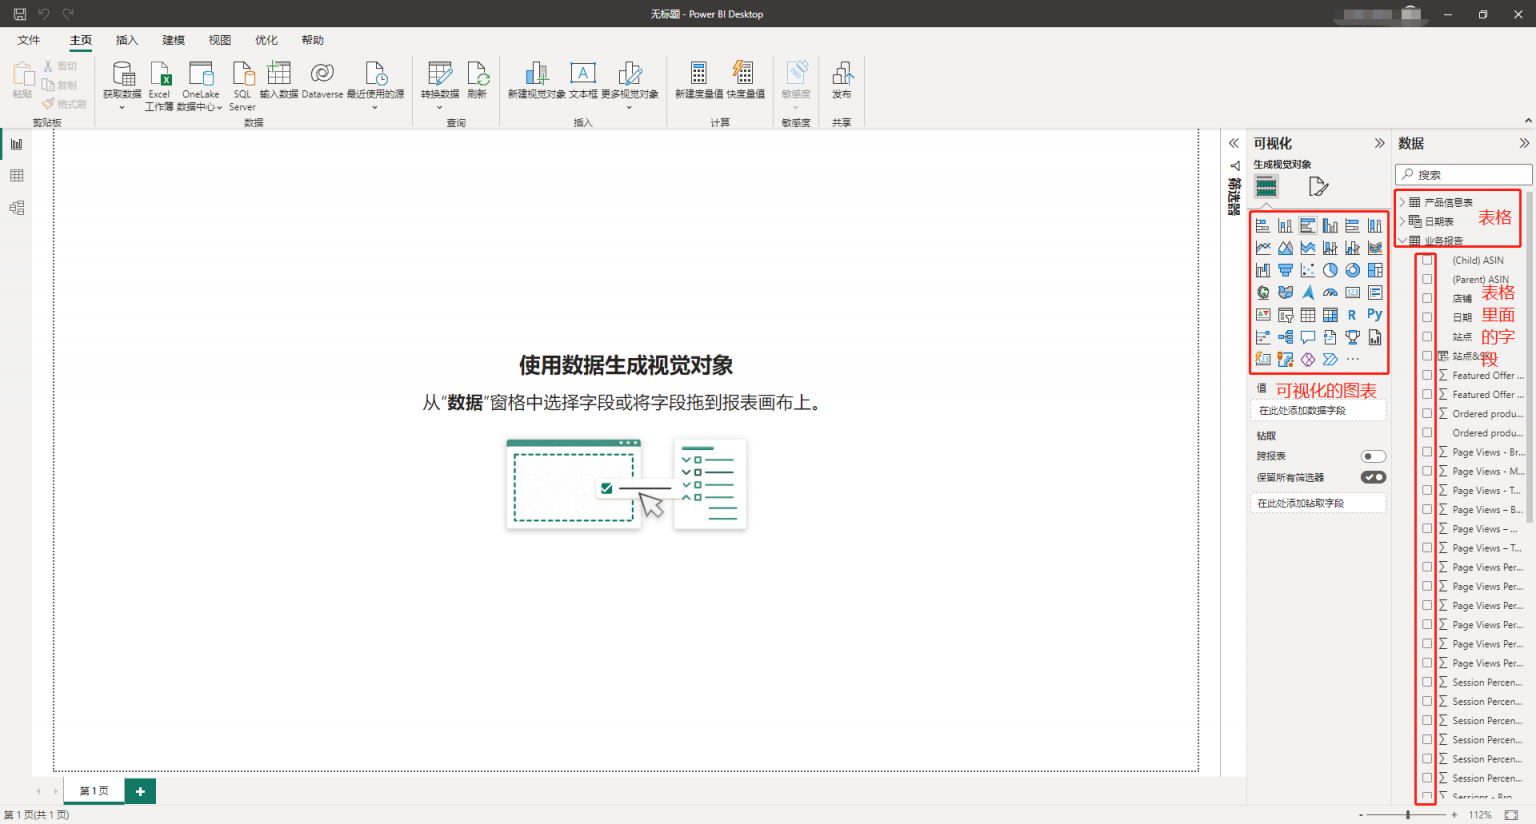Image resolution: width=1536 pixels, height=824 pixels.
Task: Click the save icon in title bar
Action: pos(19,14)
